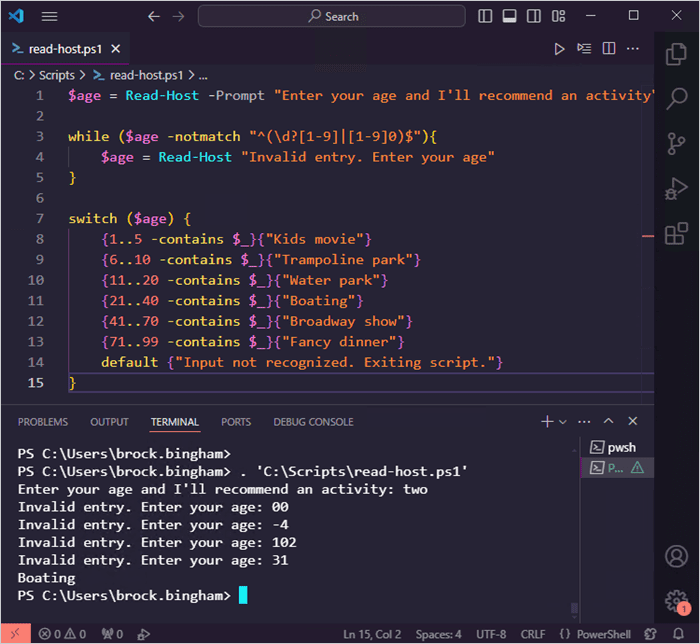
Task: Click the default keyword on line 14
Action: (x=129, y=362)
